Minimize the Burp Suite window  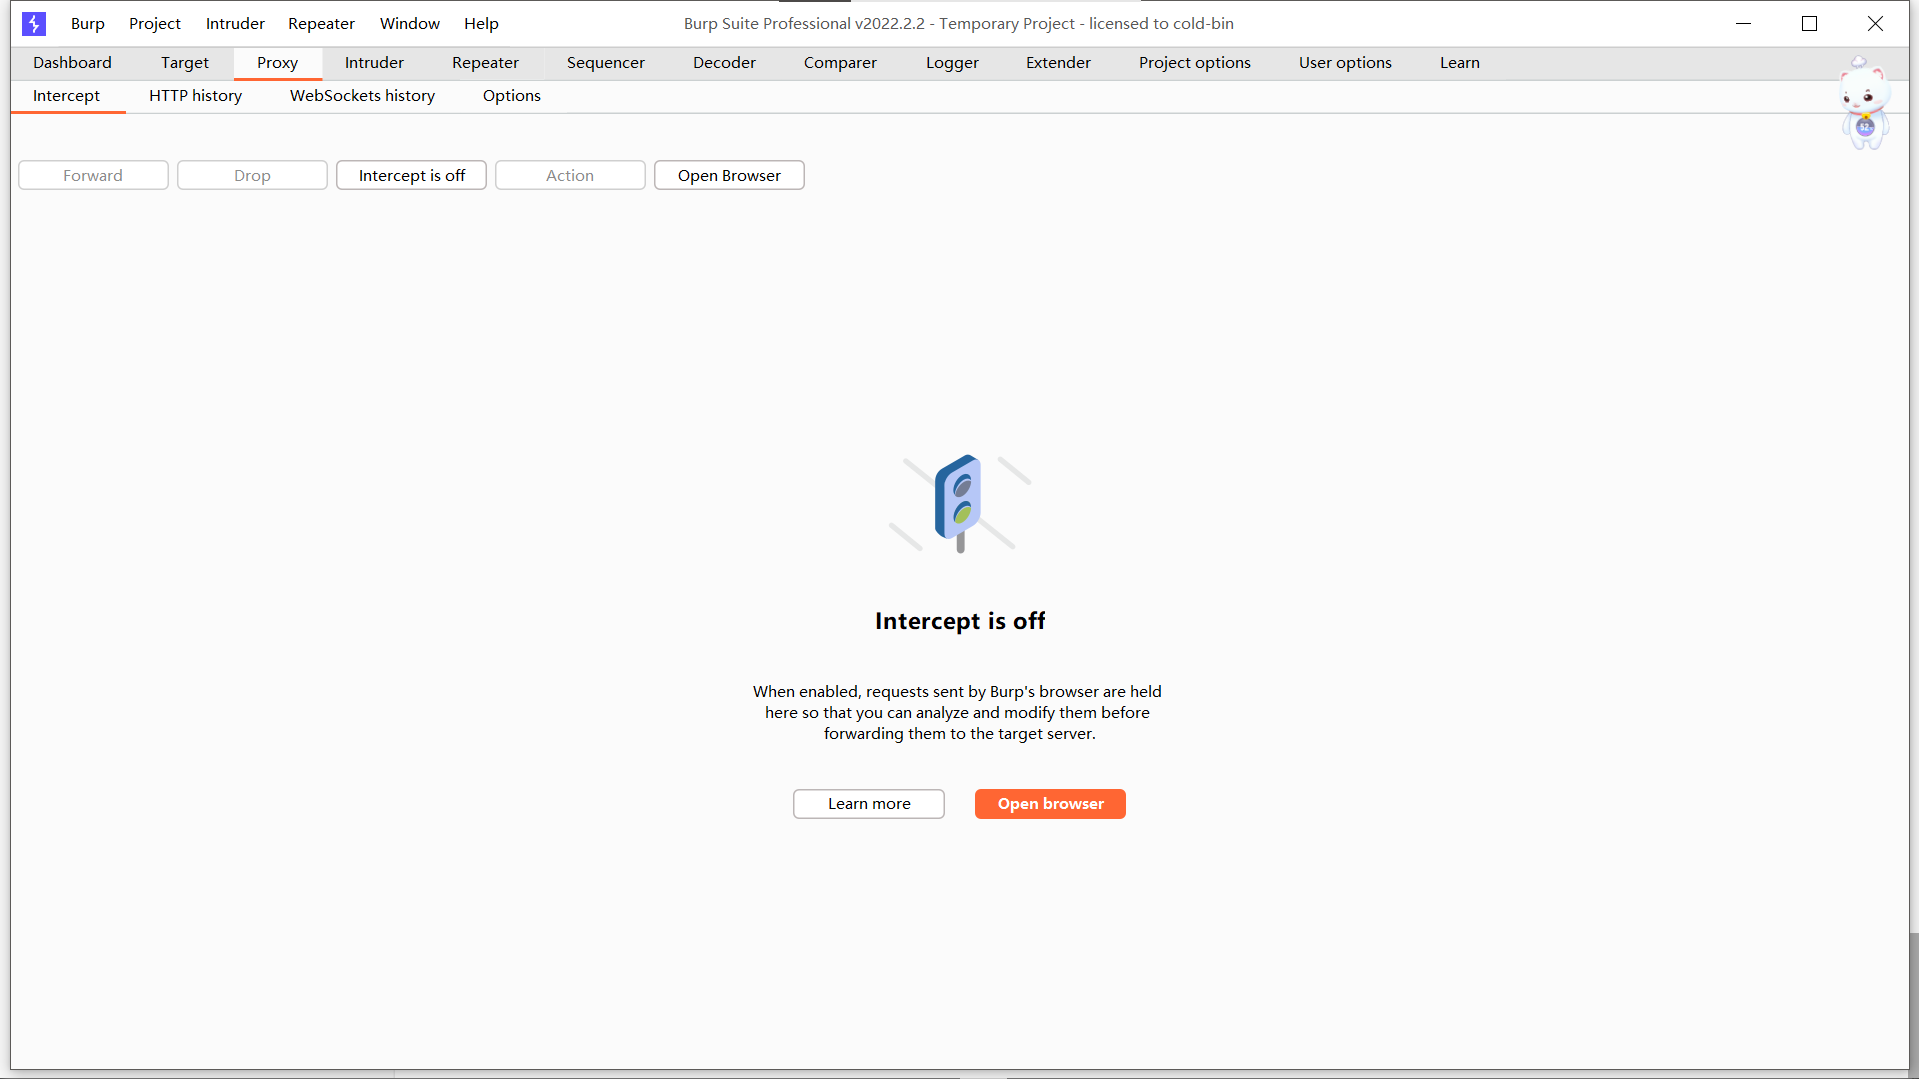1743,23
